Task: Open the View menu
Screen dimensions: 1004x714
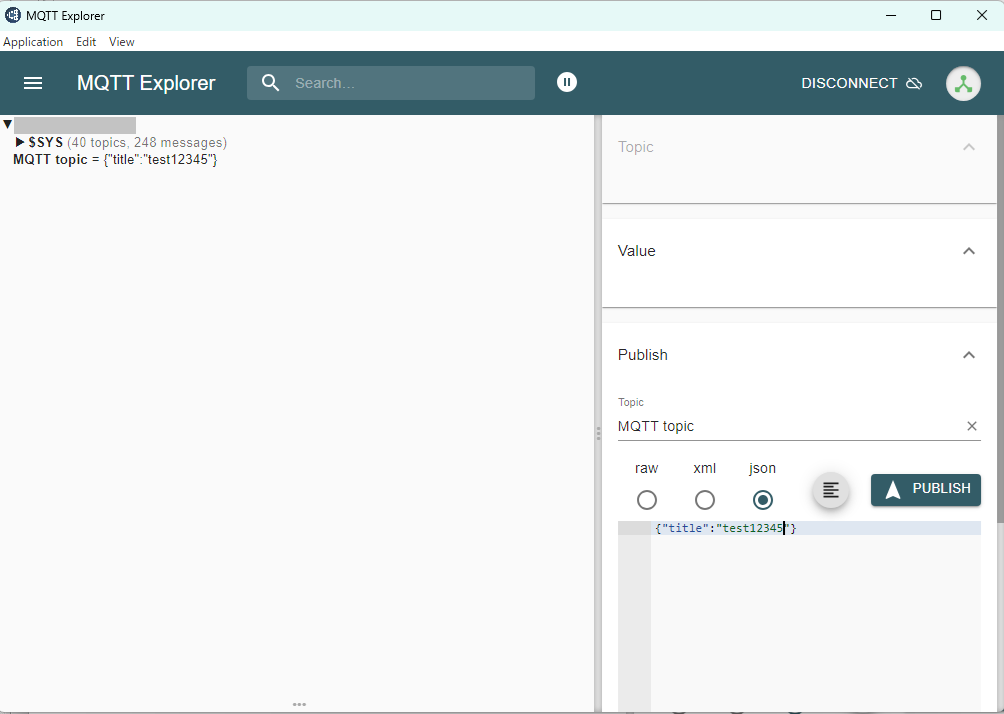Action: 121,42
